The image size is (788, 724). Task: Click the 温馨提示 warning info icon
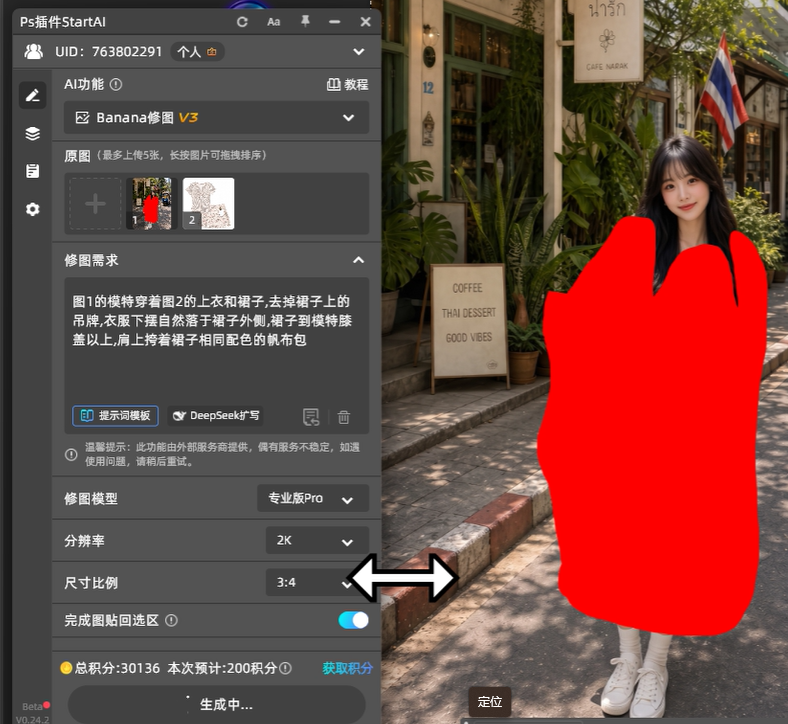coord(71,455)
